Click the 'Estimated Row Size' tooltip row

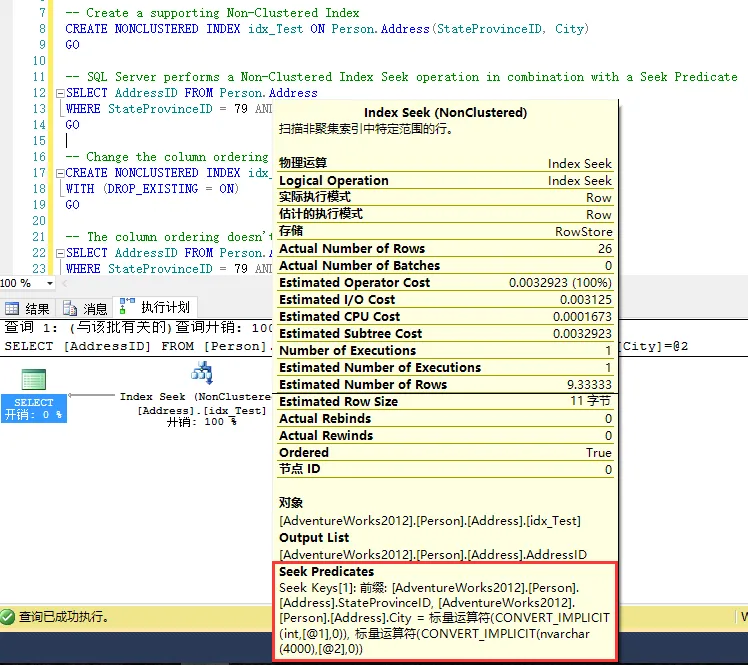click(x=445, y=402)
